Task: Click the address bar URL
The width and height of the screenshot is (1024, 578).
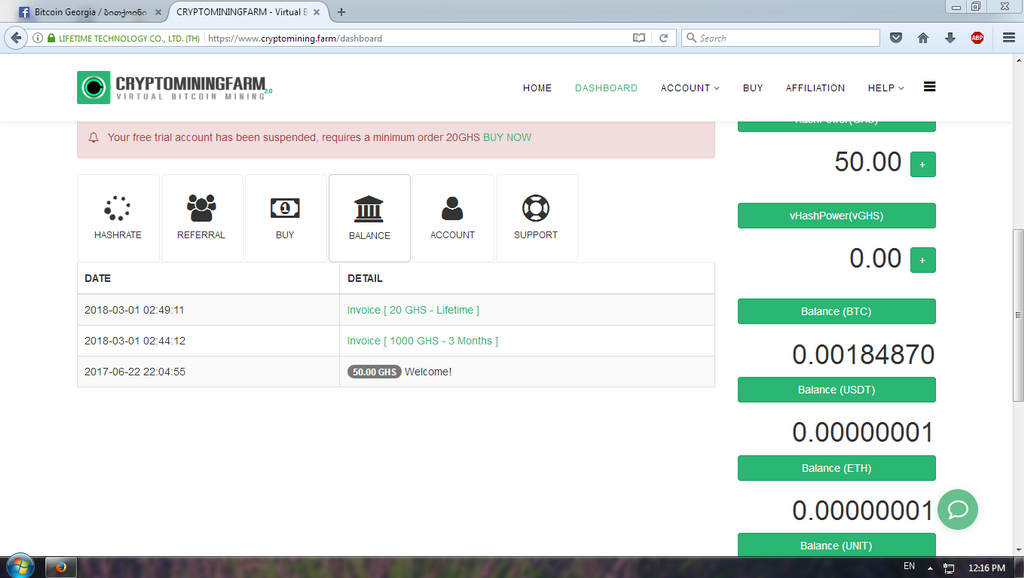Action: pyautogui.click(x=295, y=39)
